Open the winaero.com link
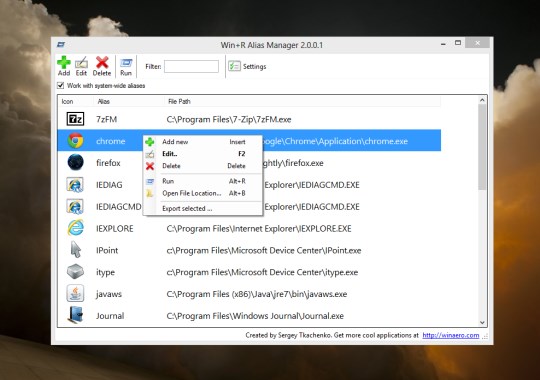This screenshot has width=540, height=380. (x=450, y=335)
